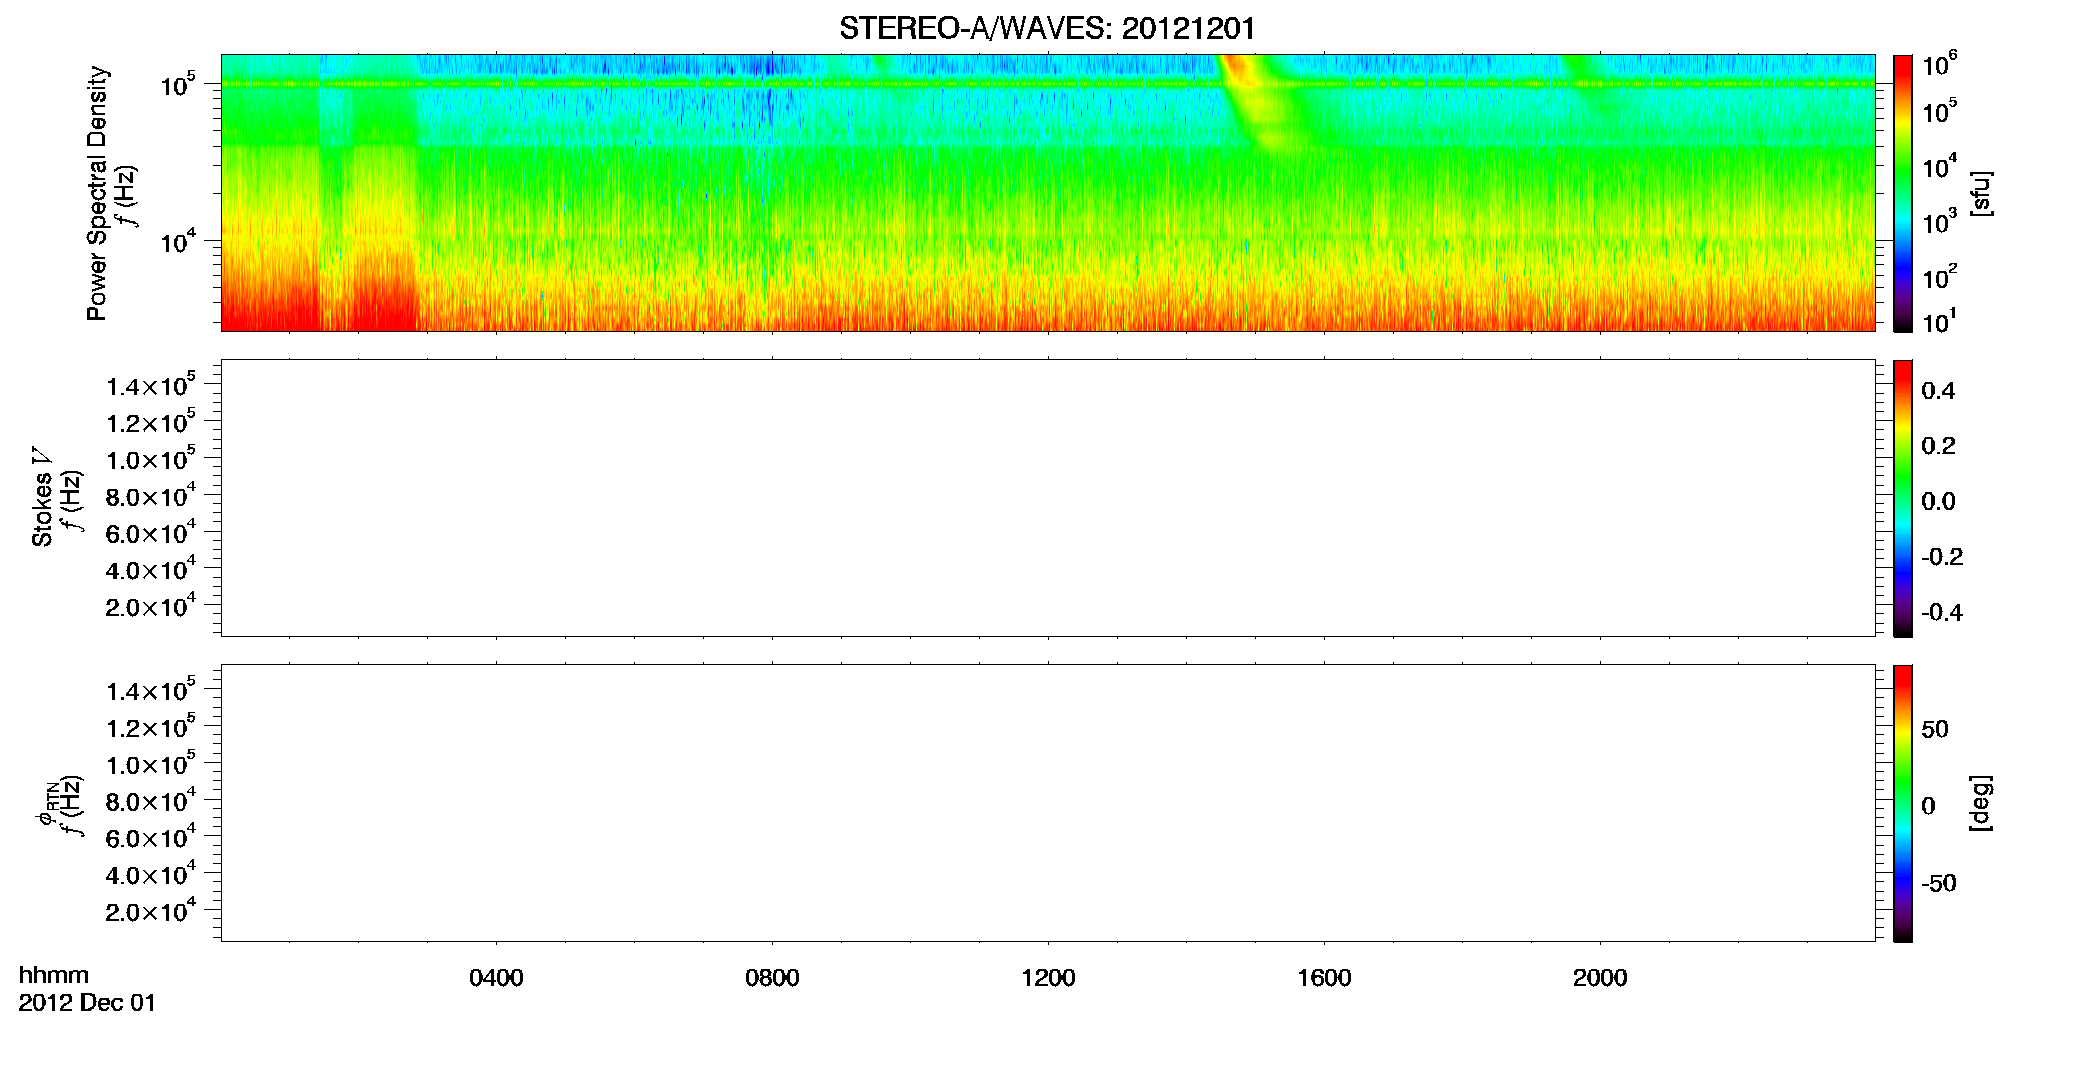Click the horizontal interference line at 10^5 Hz
The width and height of the screenshot is (2096, 1080).
click(x=1047, y=84)
